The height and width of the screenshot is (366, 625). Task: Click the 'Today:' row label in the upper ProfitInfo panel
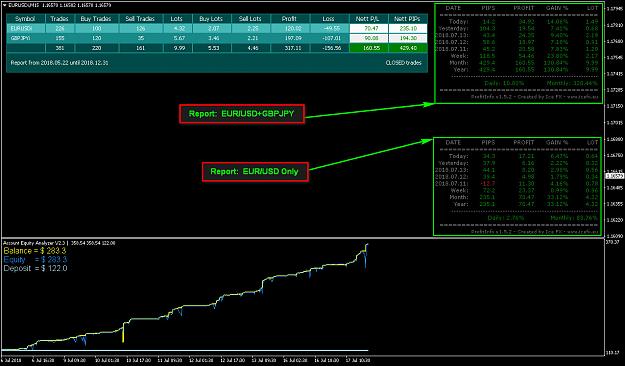click(458, 22)
